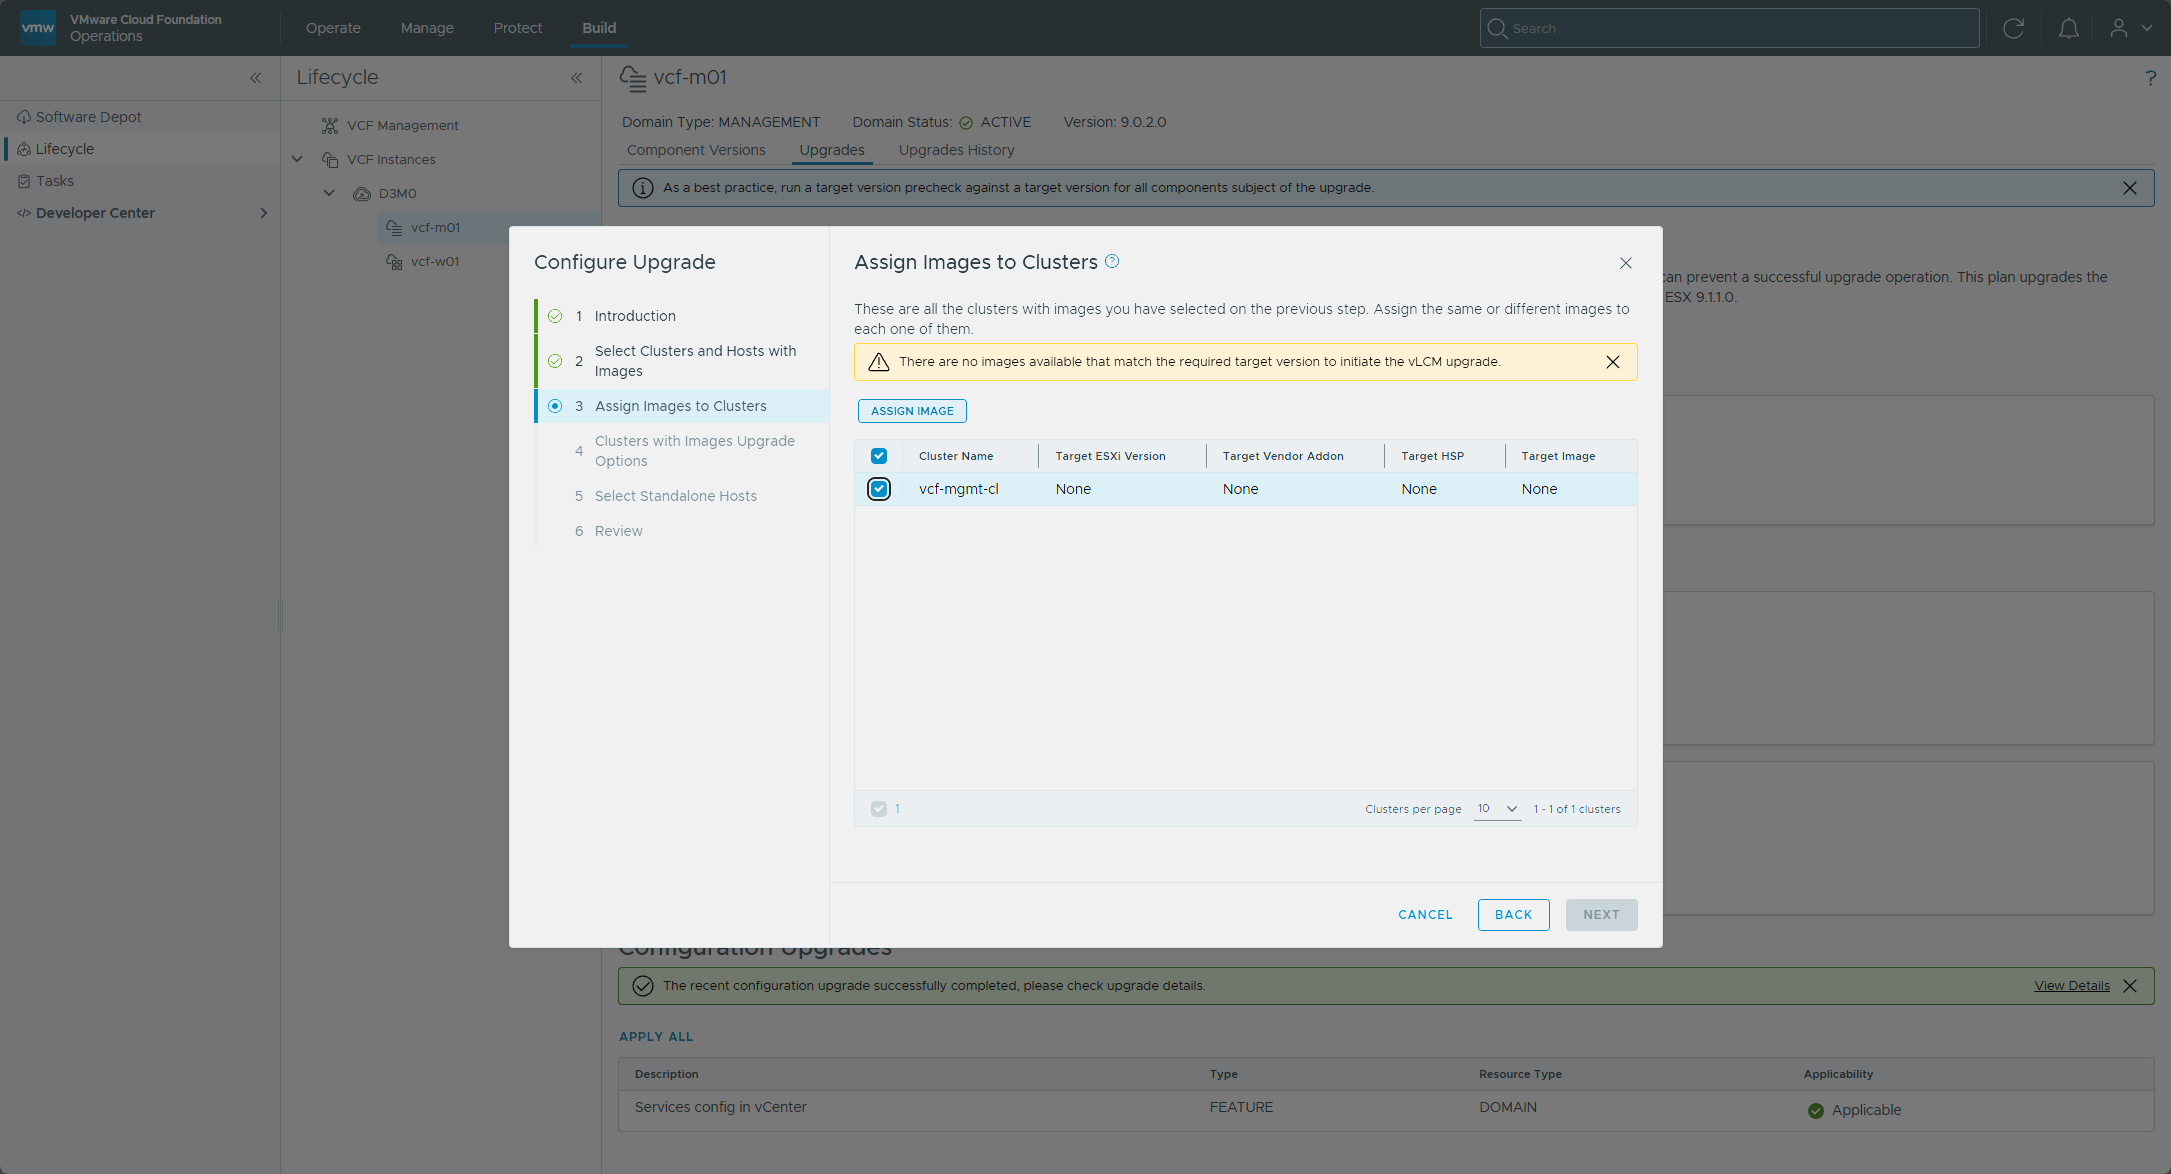Click the vcf-w01 domain icon
This screenshot has width=2171, height=1174.
click(395, 261)
